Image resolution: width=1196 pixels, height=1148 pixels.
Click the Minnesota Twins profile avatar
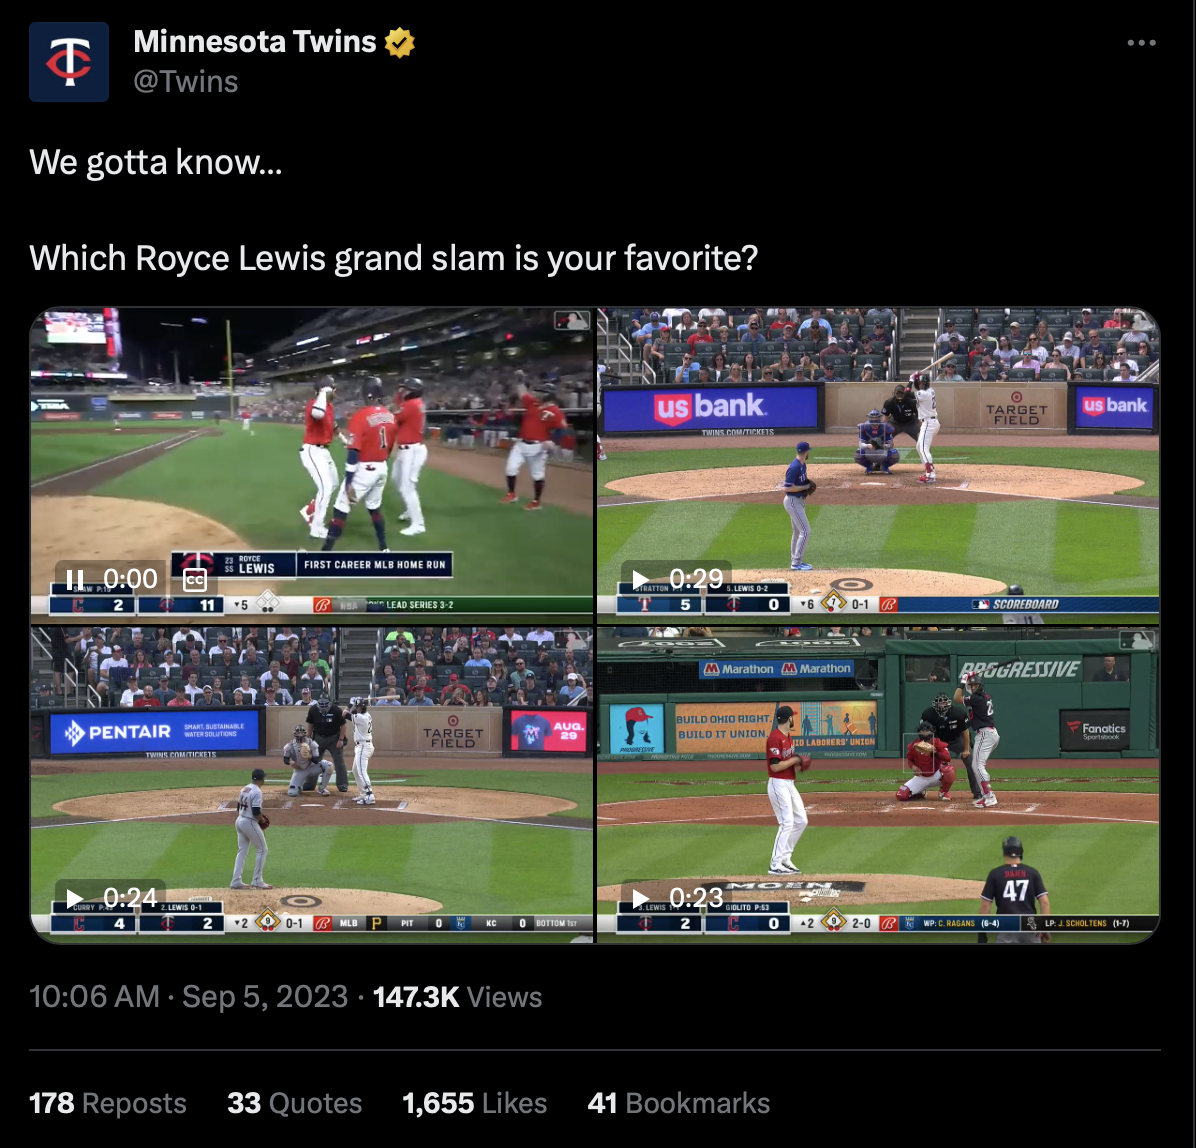[x=69, y=62]
